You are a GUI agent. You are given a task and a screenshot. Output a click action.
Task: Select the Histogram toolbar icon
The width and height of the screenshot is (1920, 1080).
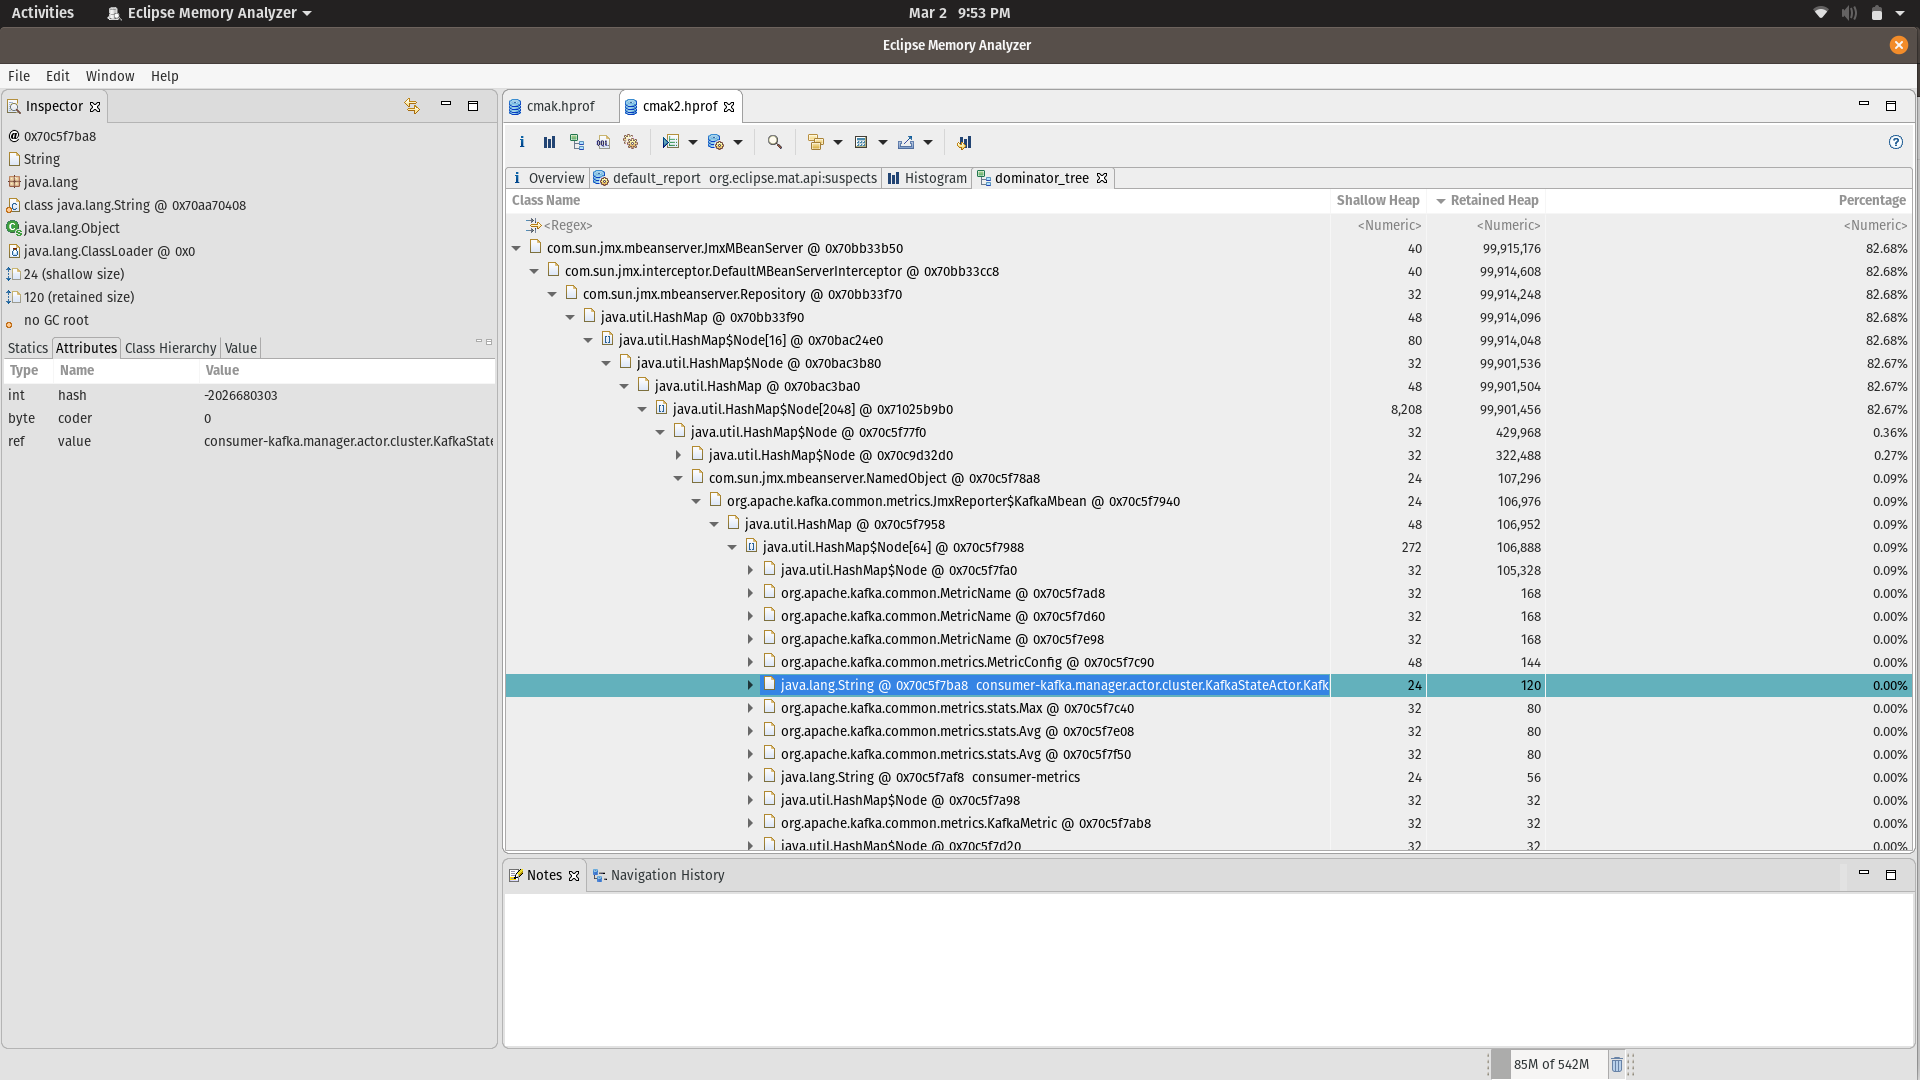tap(549, 142)
